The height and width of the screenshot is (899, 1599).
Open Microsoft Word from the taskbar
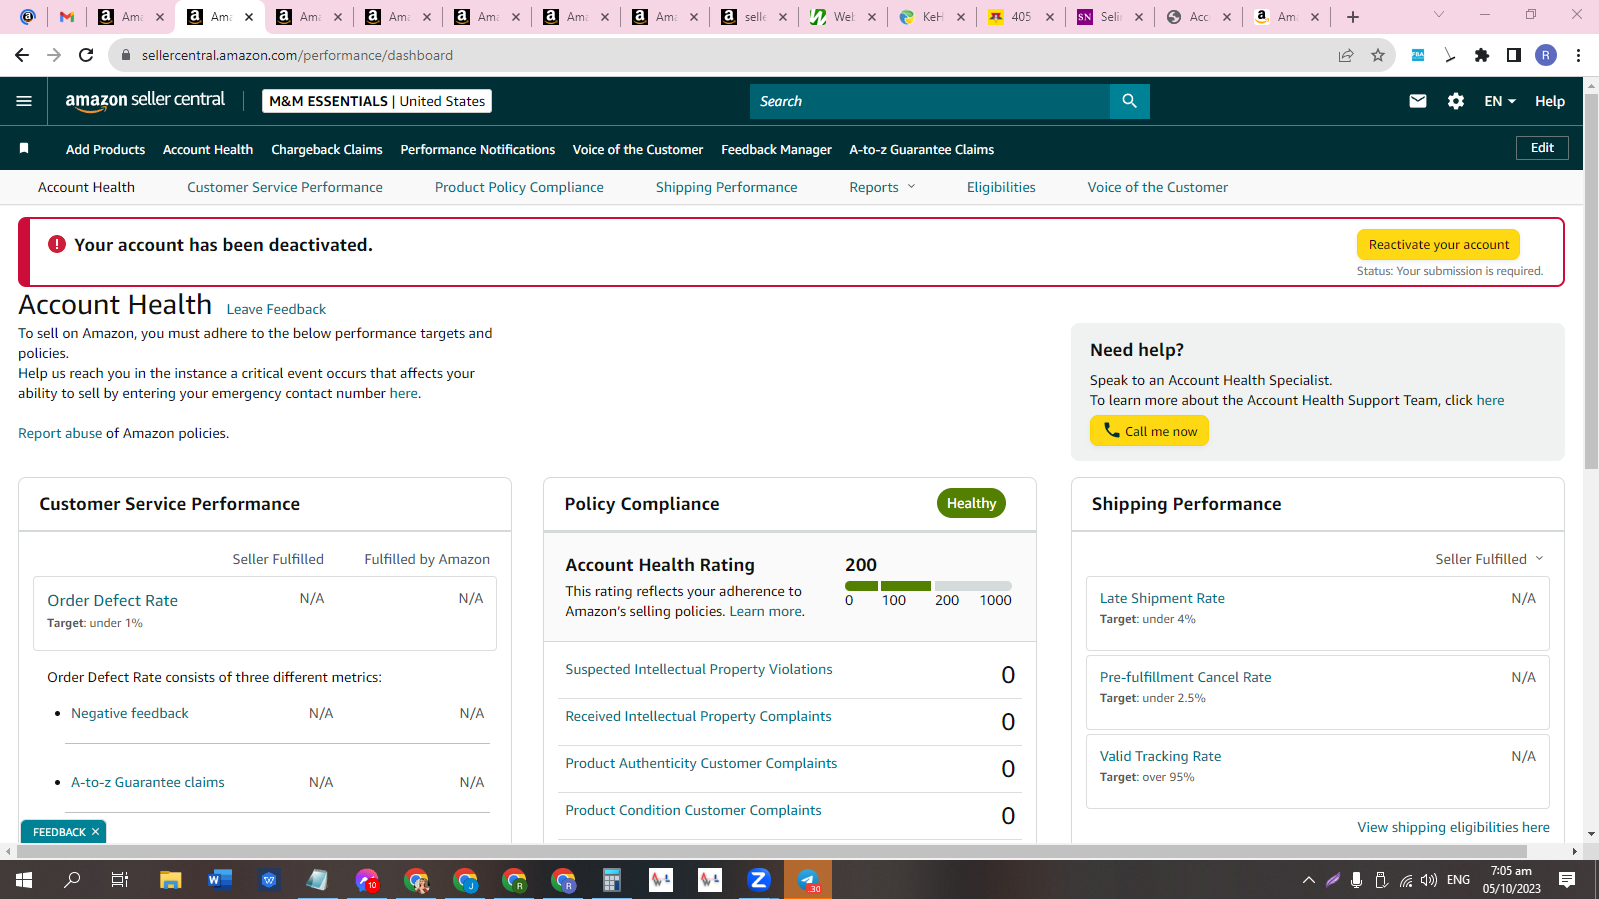220,880
